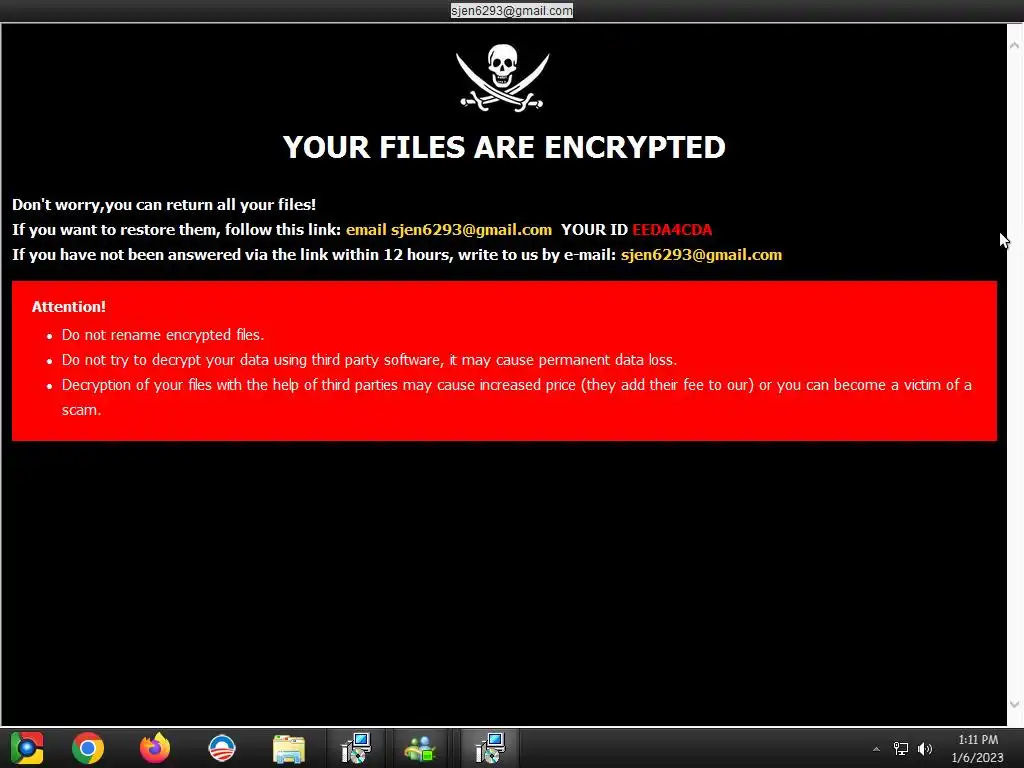This screenshot has height=768, width=1024.
Task: Click the square Chrome-colored Start button icon
Action: [27, 748]
